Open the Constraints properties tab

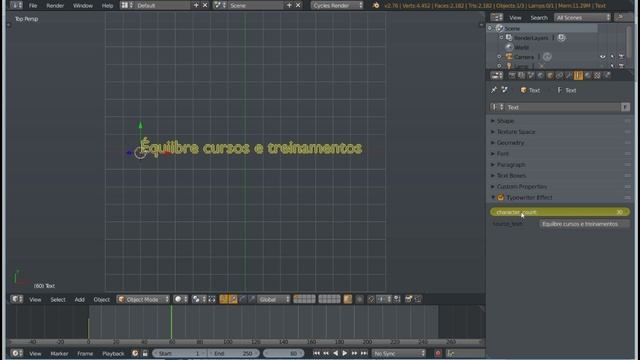tap(559, 76)
